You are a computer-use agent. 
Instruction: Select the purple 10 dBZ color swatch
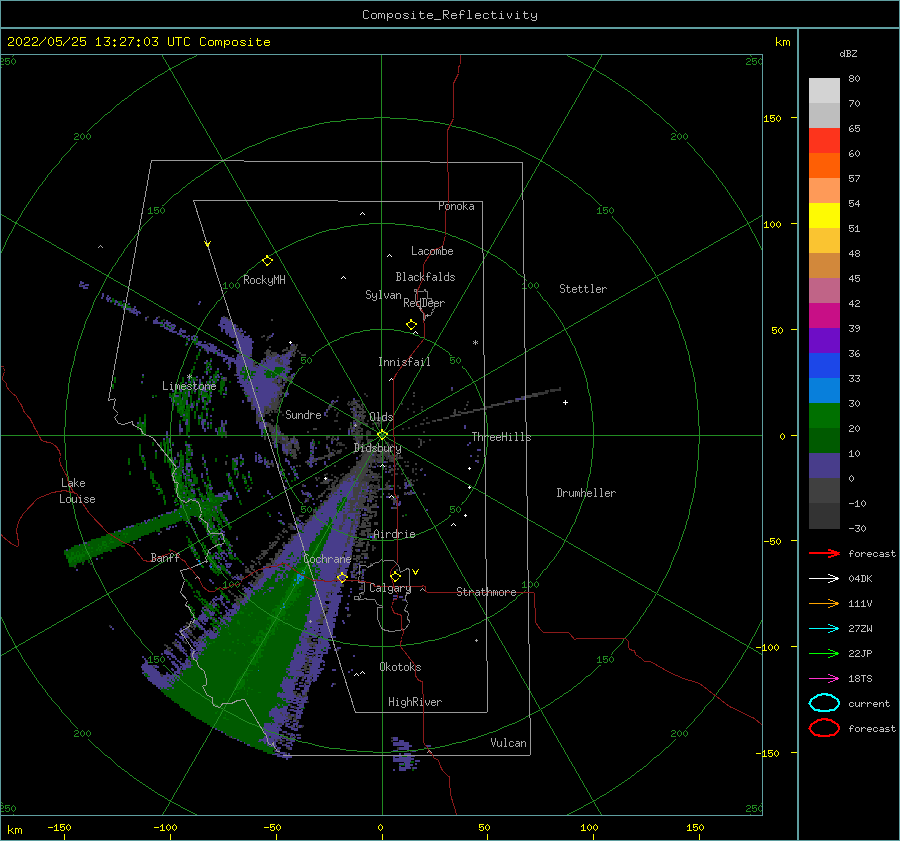click(824, 466)
